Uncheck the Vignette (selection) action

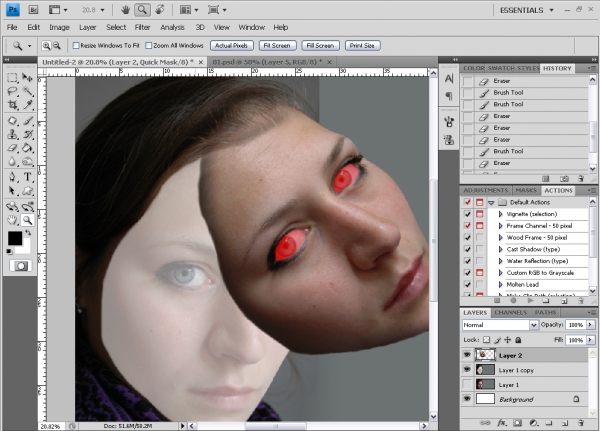[467, 214]
